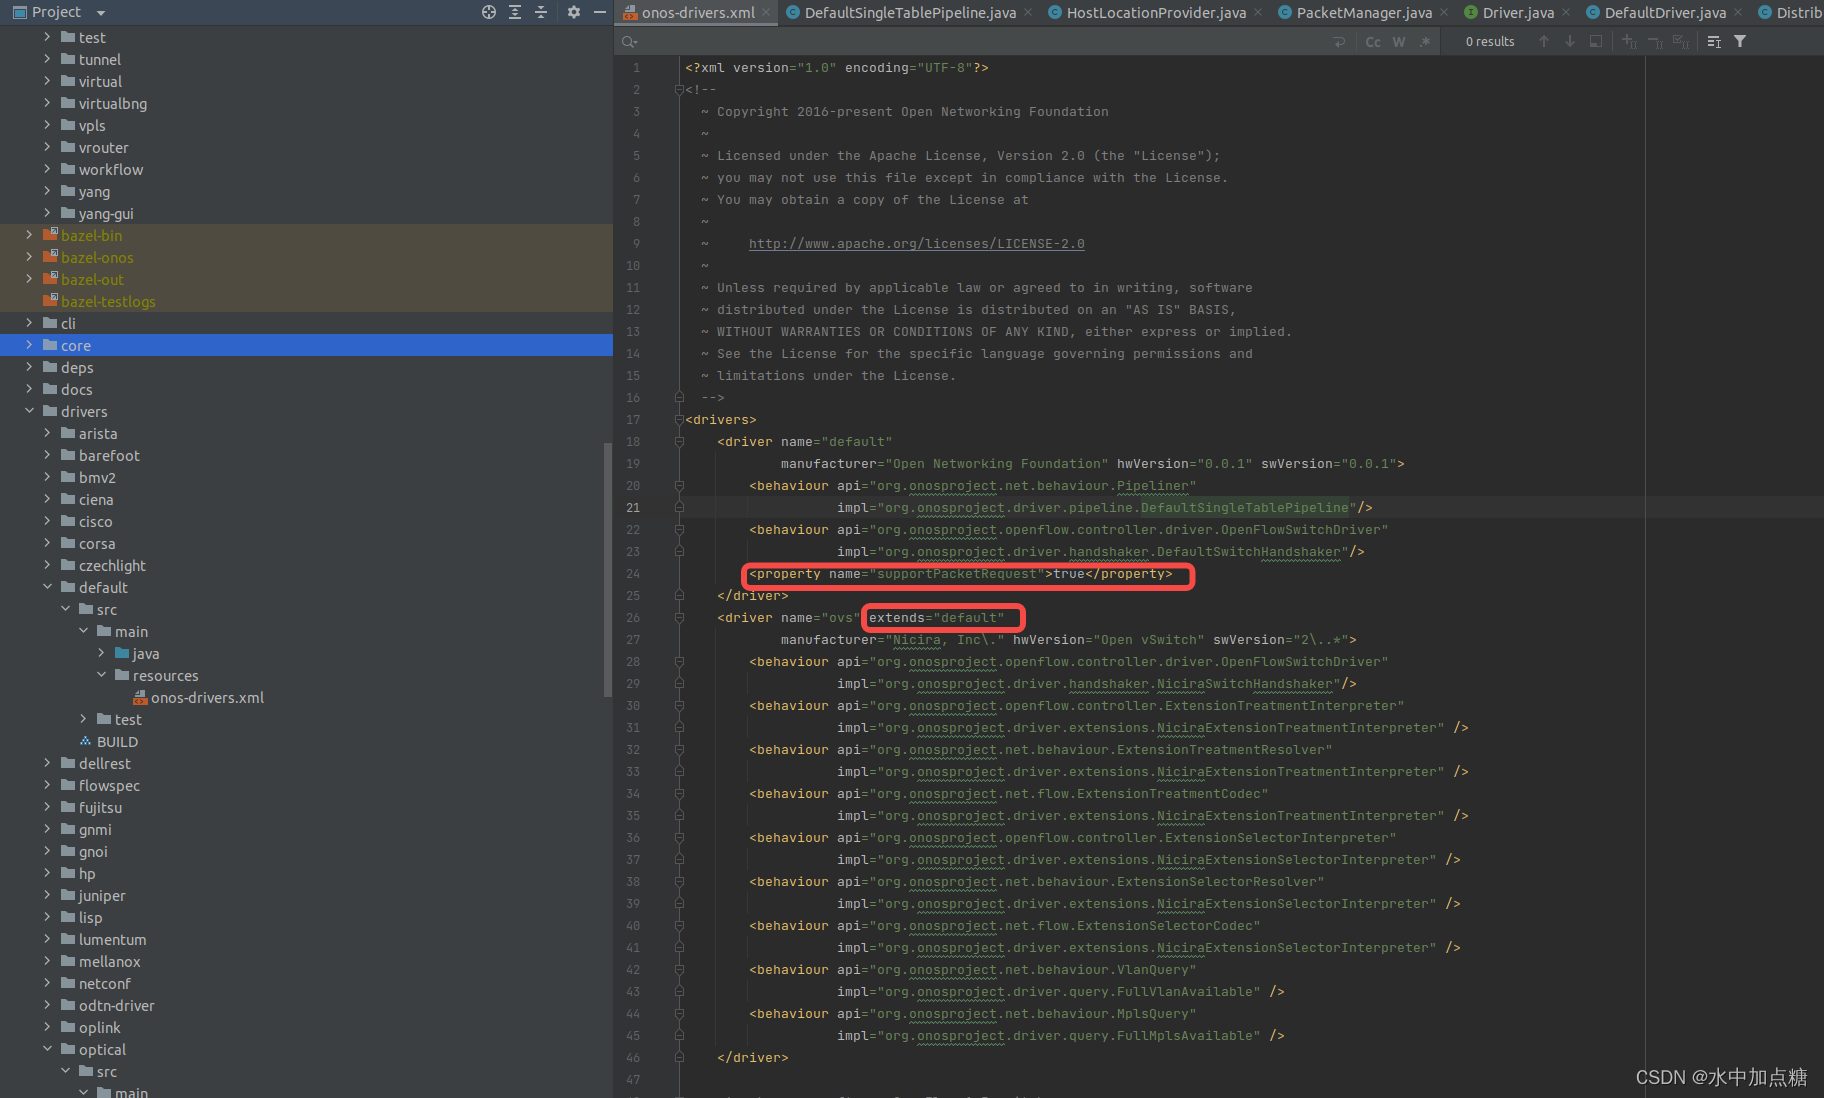Open the Project view mode dropdown
This screenshot has height=1098, width=1824.
coord(101,13)
